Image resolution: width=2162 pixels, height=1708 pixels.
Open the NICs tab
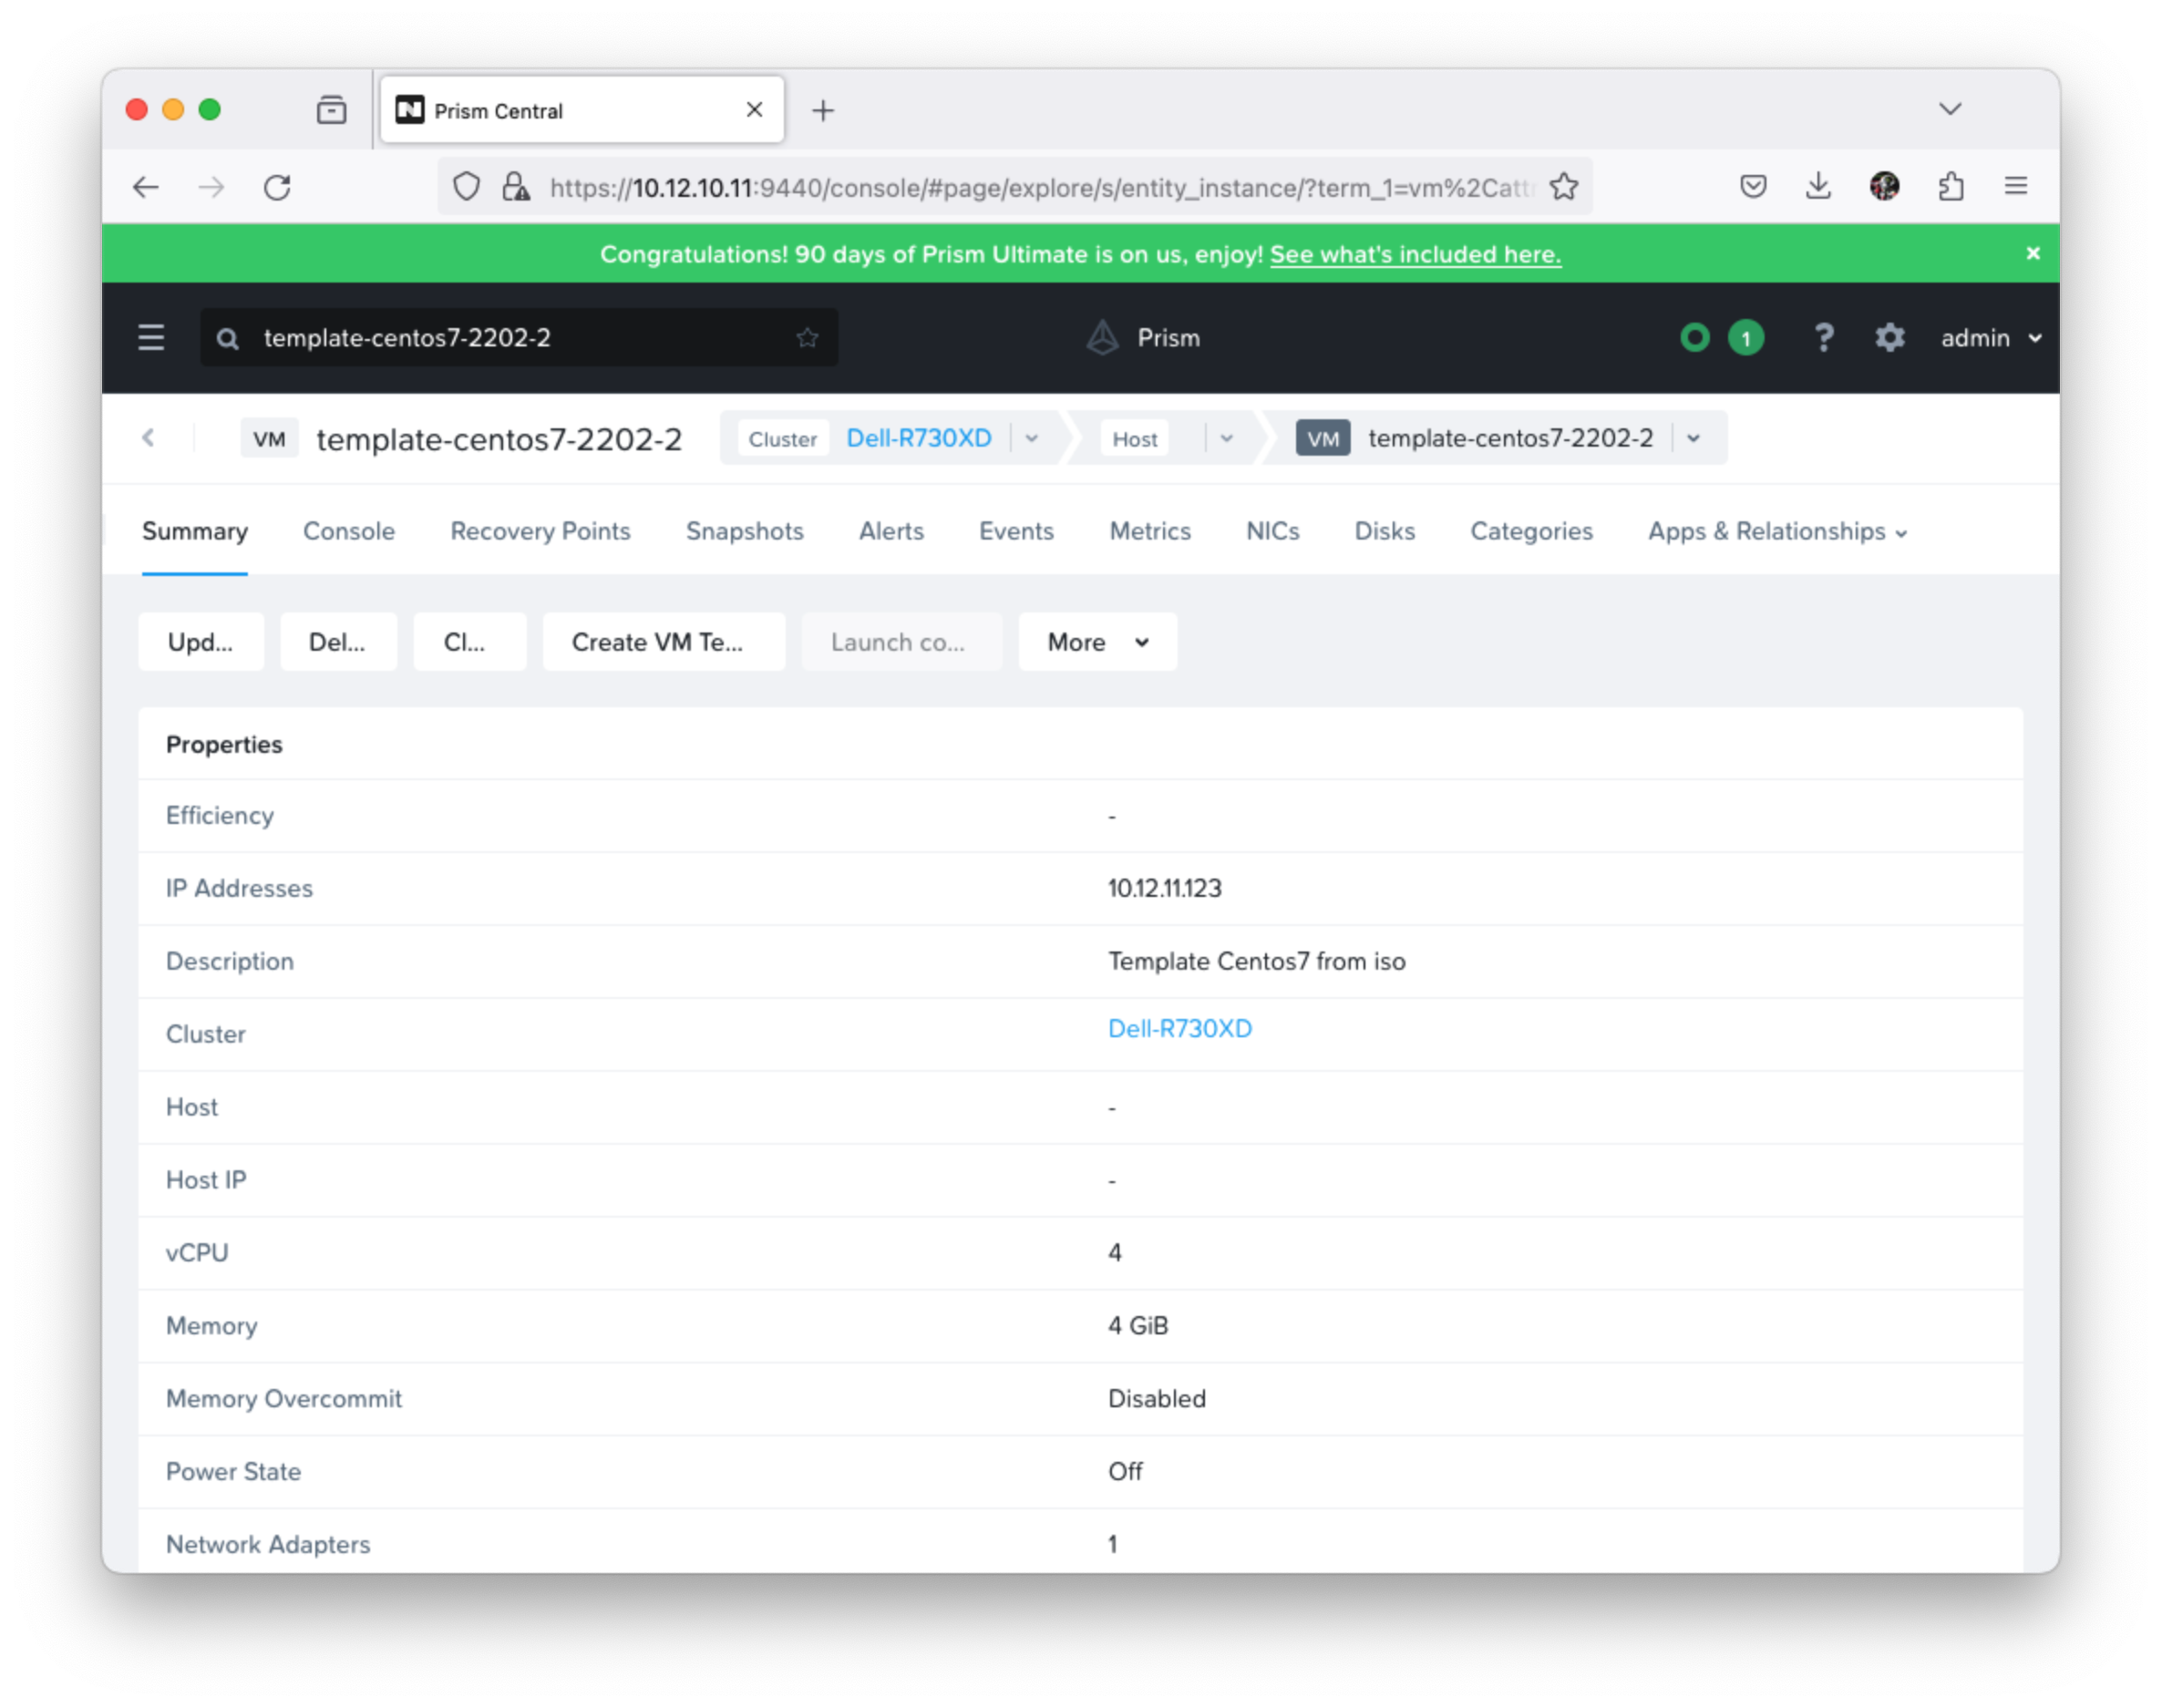[1272, 531]
